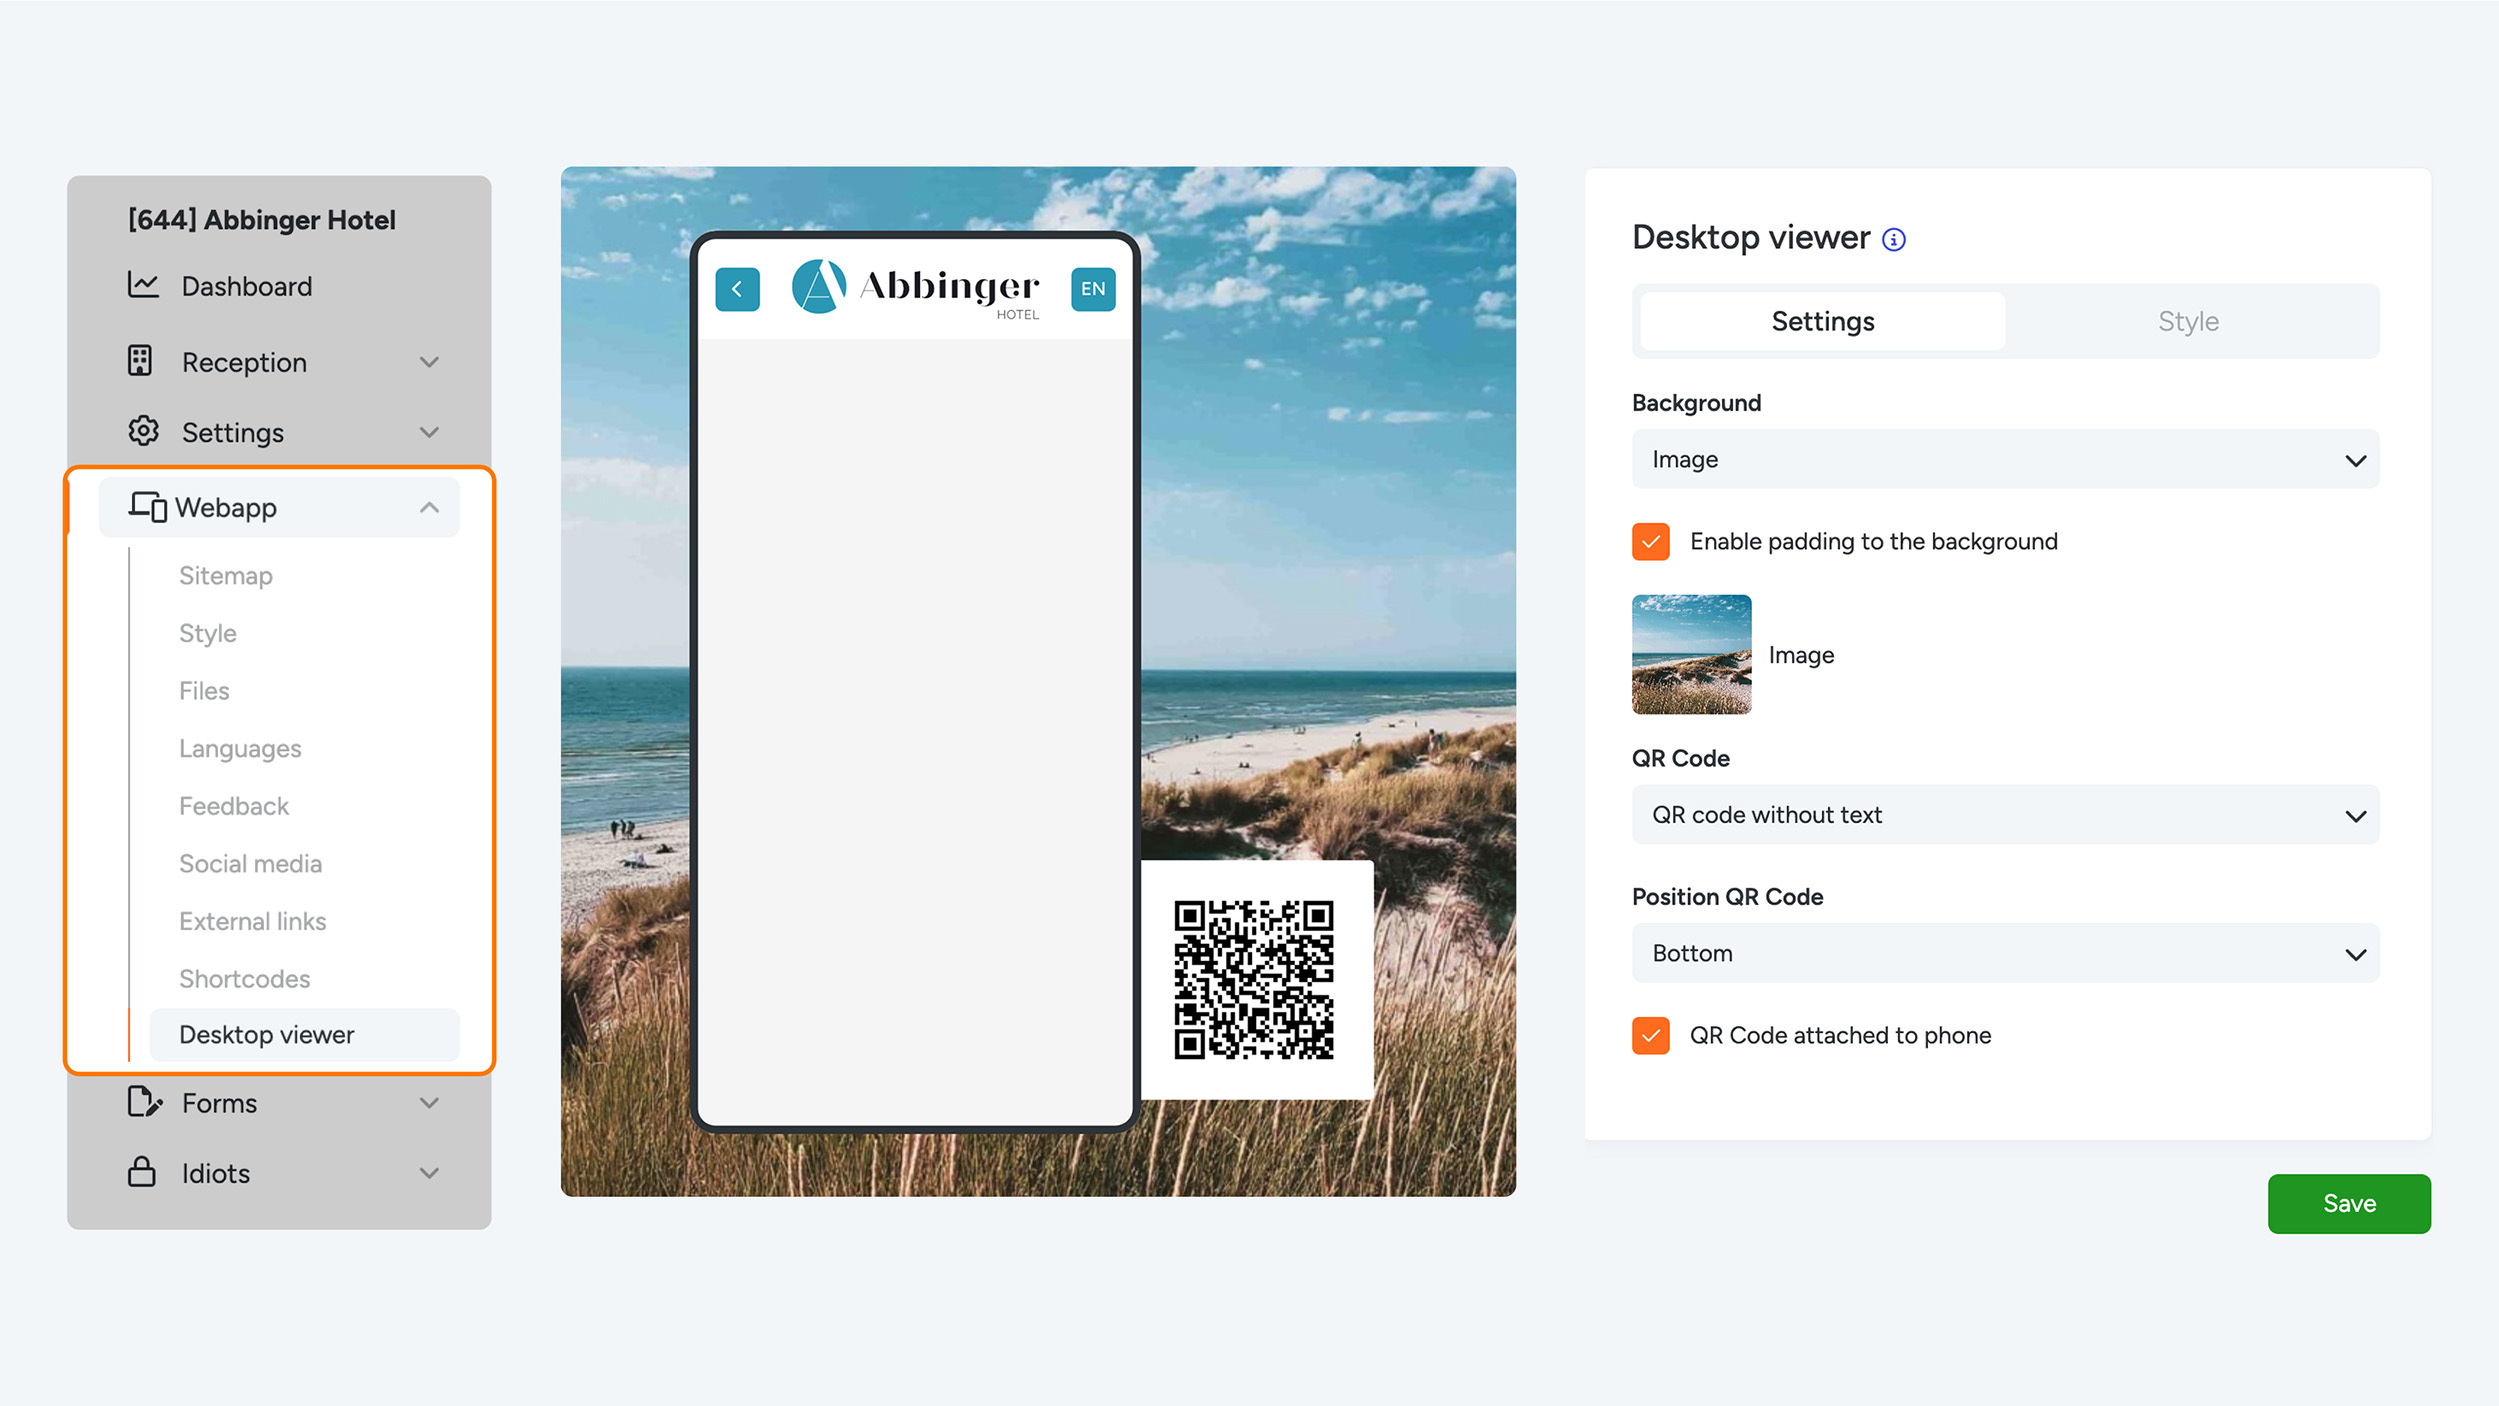Open Social media in Webapp submenu
The image size is (2499, 1406).
[250, 864]
